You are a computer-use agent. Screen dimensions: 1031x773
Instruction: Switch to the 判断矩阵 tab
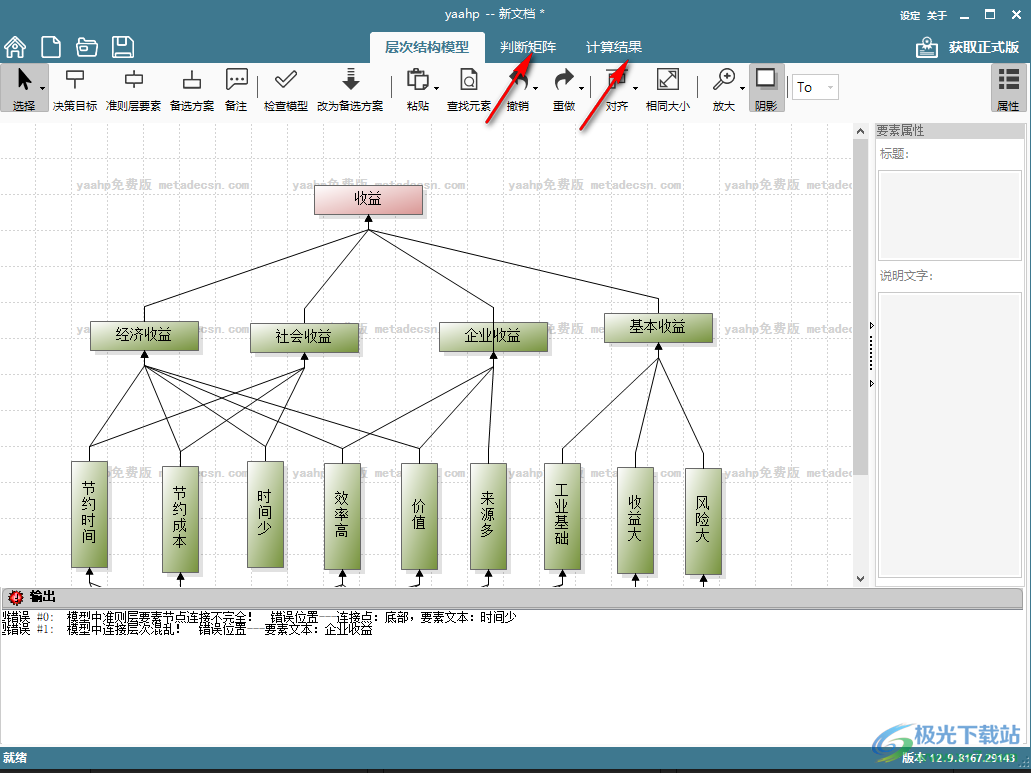click(529, 47)
